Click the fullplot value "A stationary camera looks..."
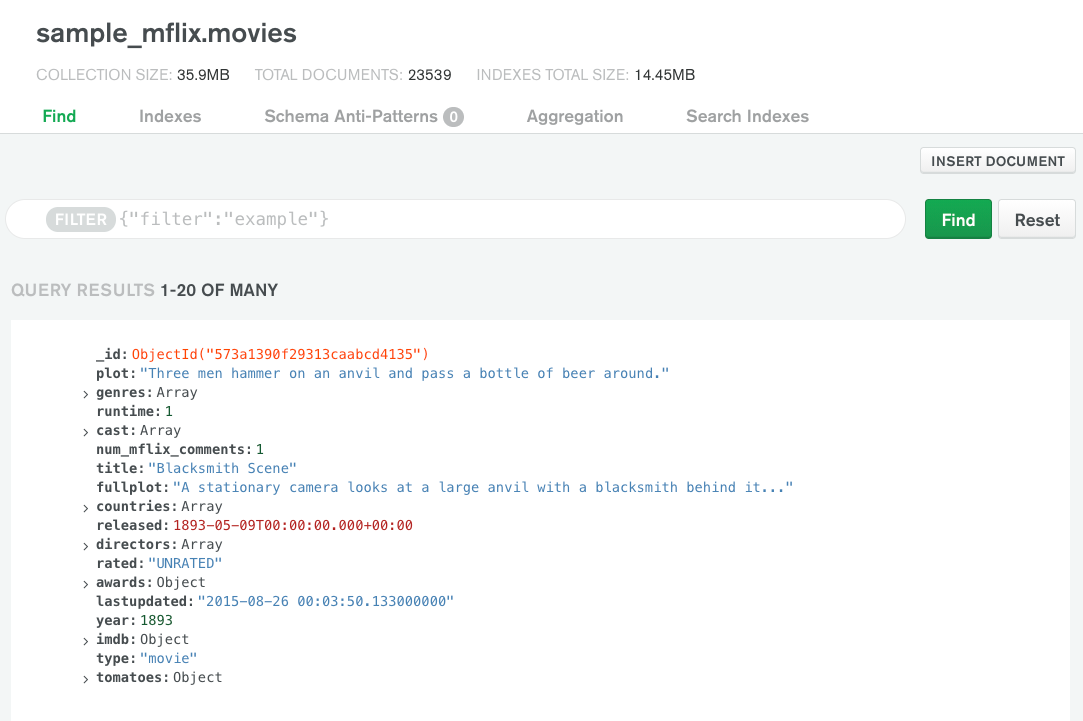 point(483,488)
